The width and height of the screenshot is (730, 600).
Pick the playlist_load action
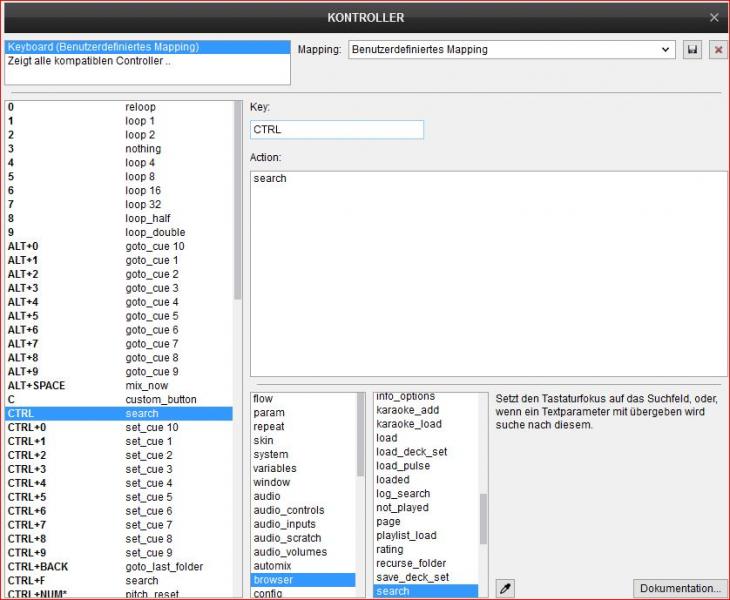point(426,536)
